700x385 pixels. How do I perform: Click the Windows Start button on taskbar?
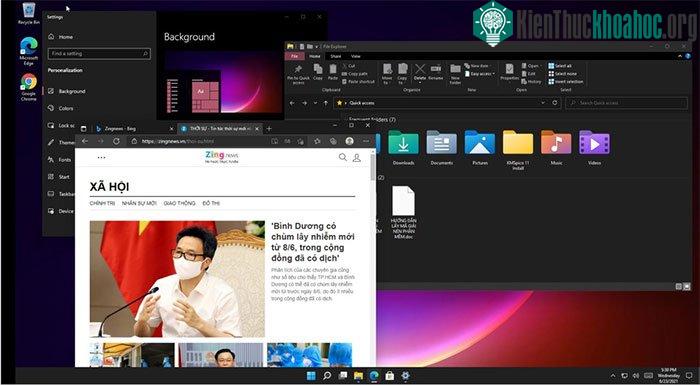click(x=311, y=376)
